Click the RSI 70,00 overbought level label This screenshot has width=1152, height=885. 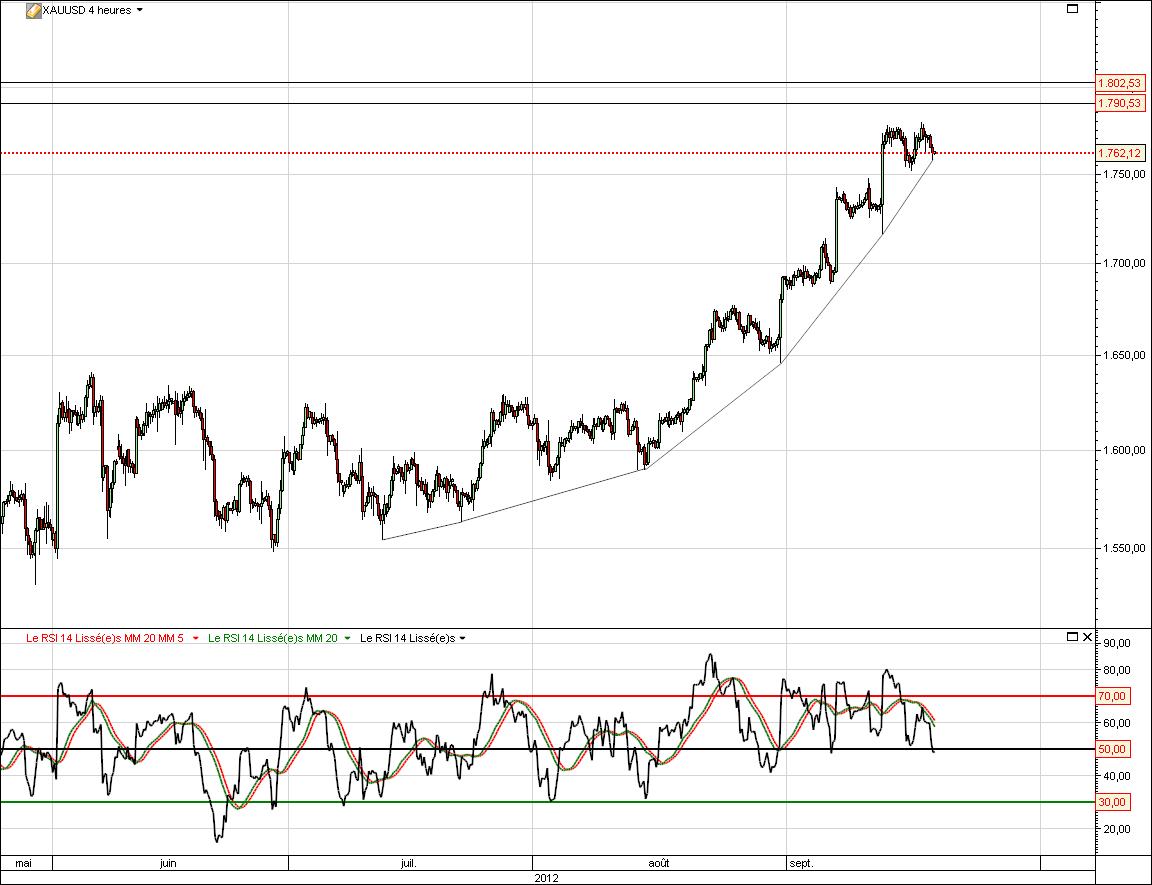[1114, 696]
